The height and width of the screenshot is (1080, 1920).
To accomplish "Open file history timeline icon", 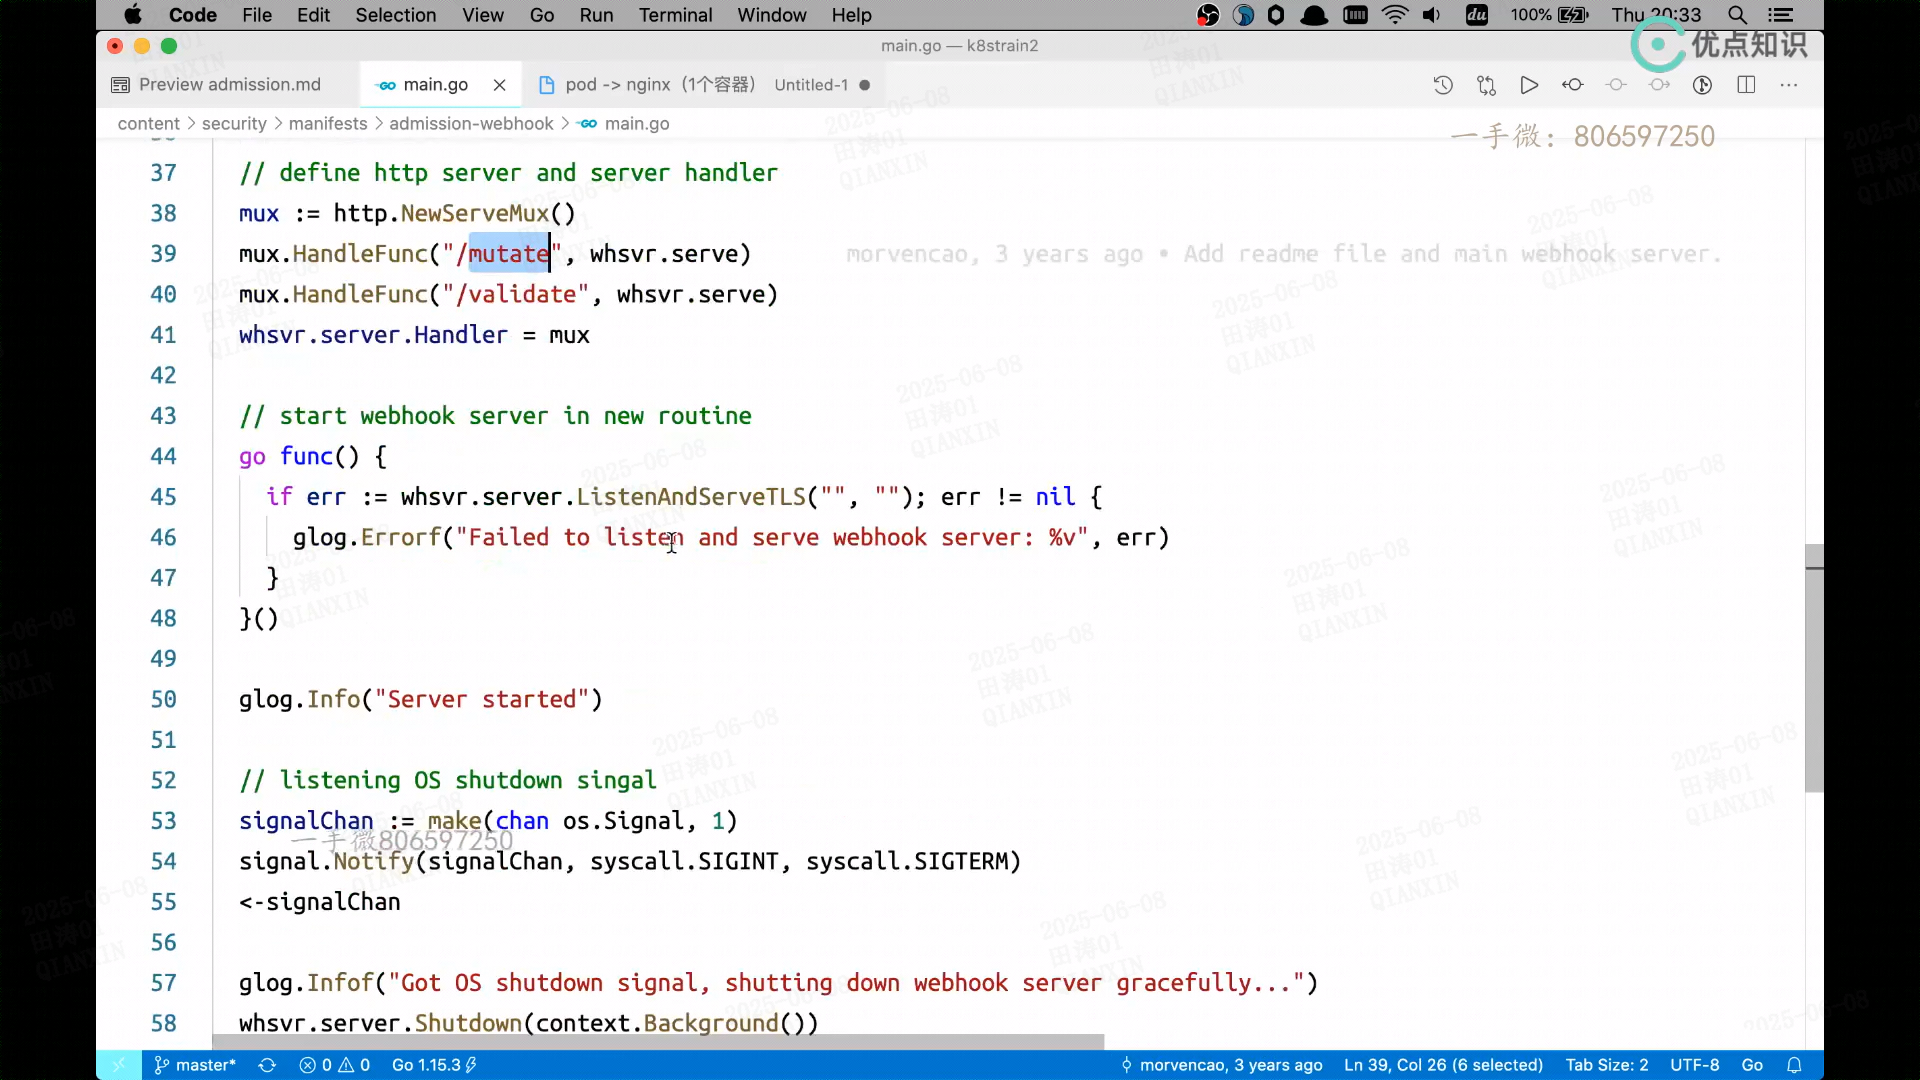I will [x=1442, y=85].
